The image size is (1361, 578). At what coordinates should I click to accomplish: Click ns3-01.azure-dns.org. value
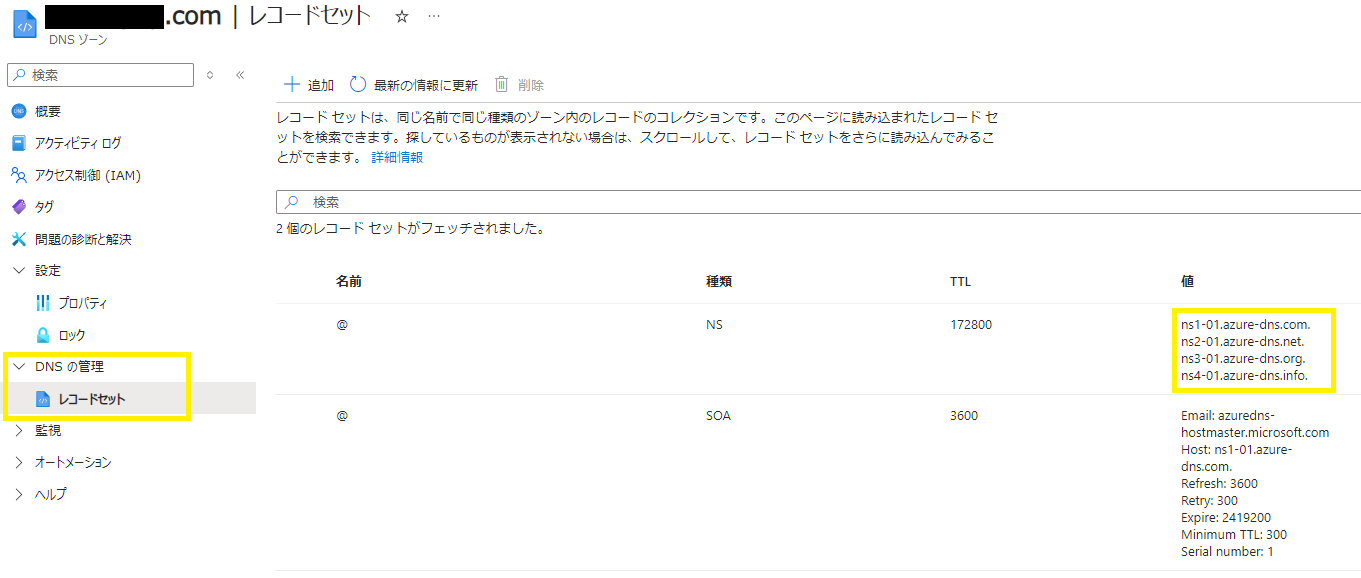[1243, 359]
